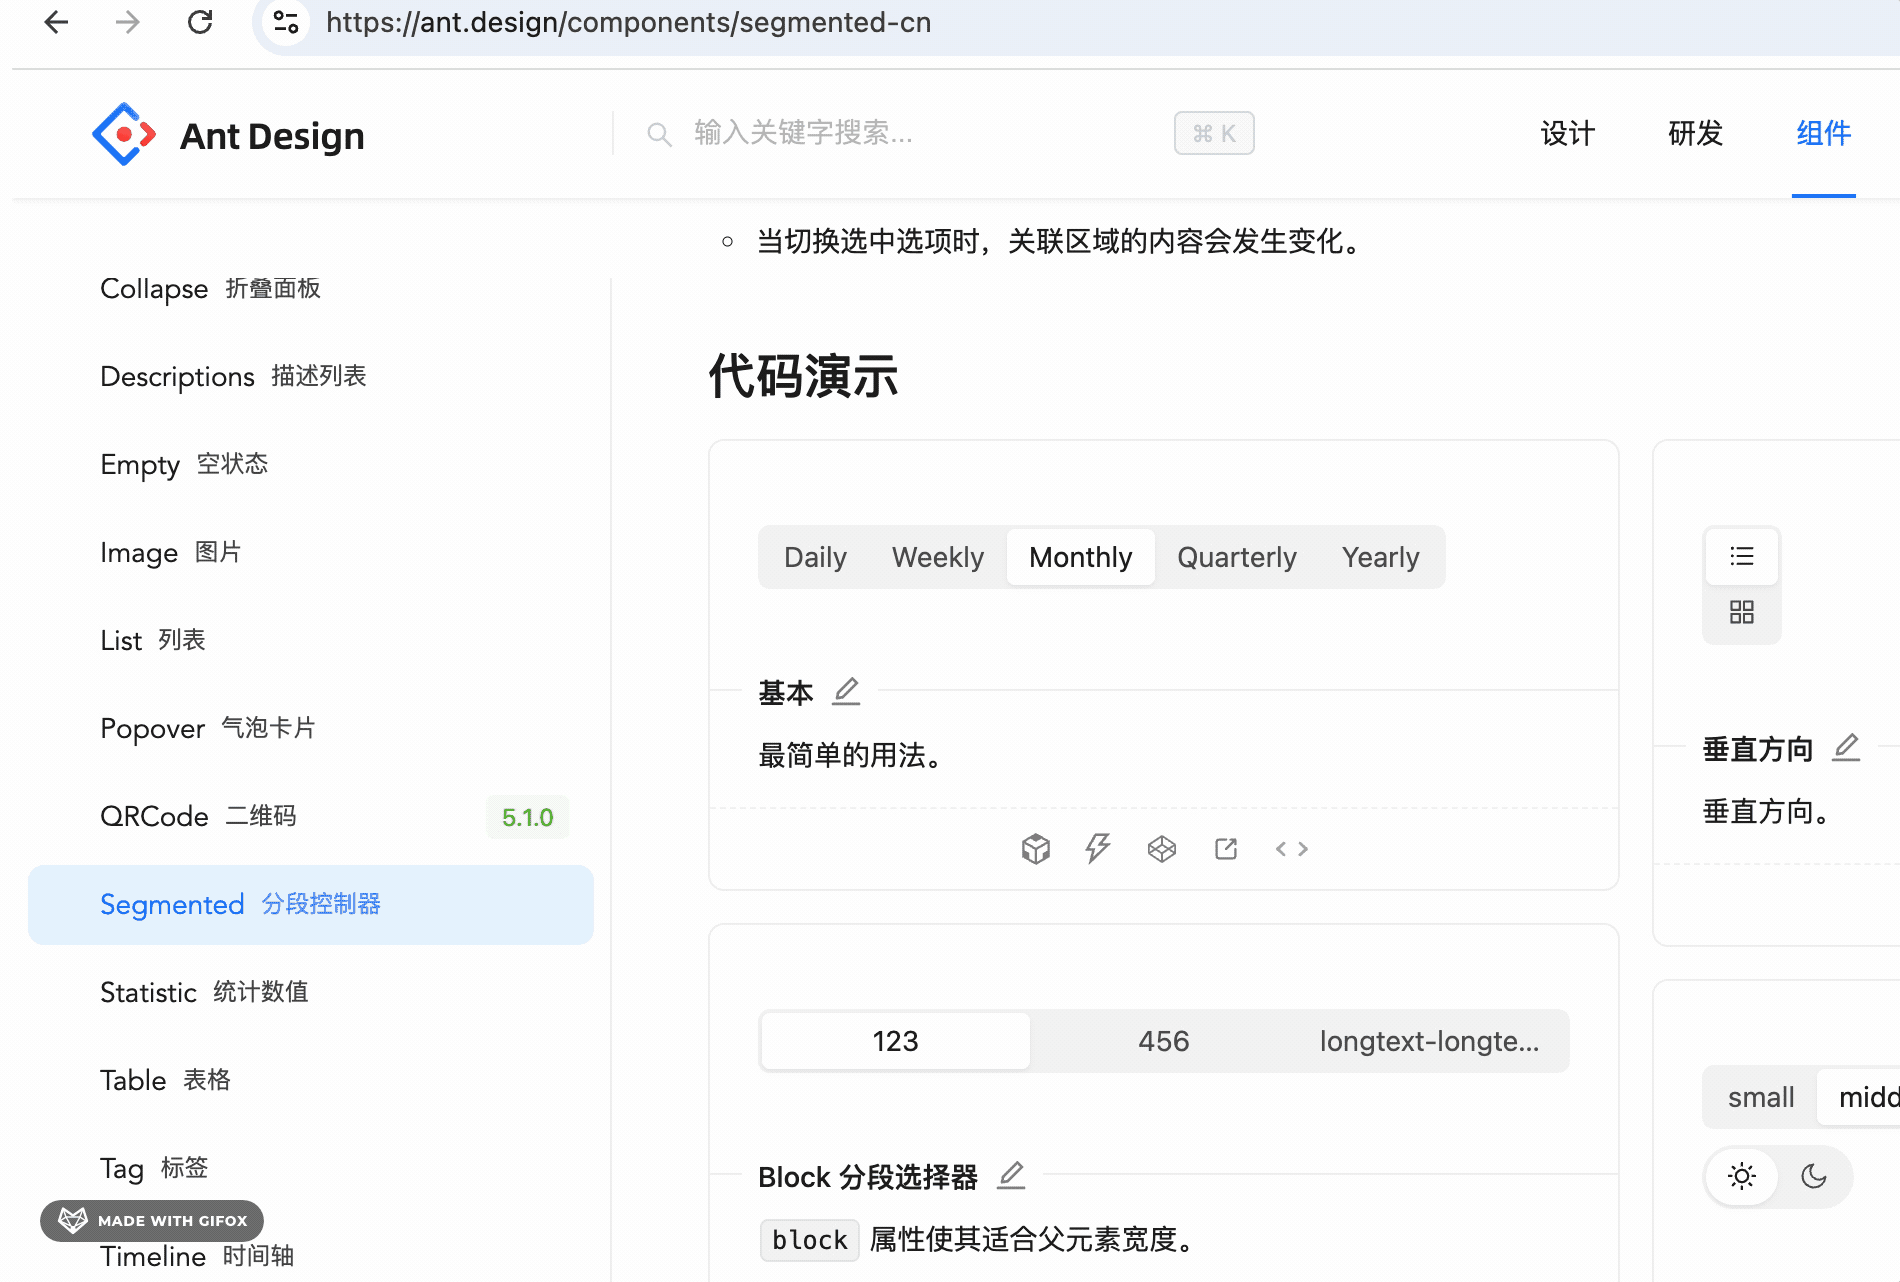Click the block code label

(x=810, y=1240)
